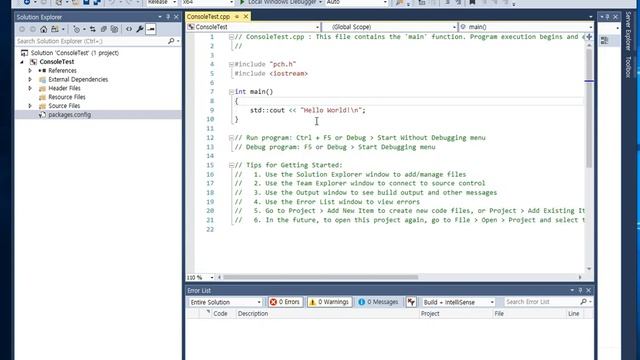Click the Save disk icon in toolbar

coord(86,2)
